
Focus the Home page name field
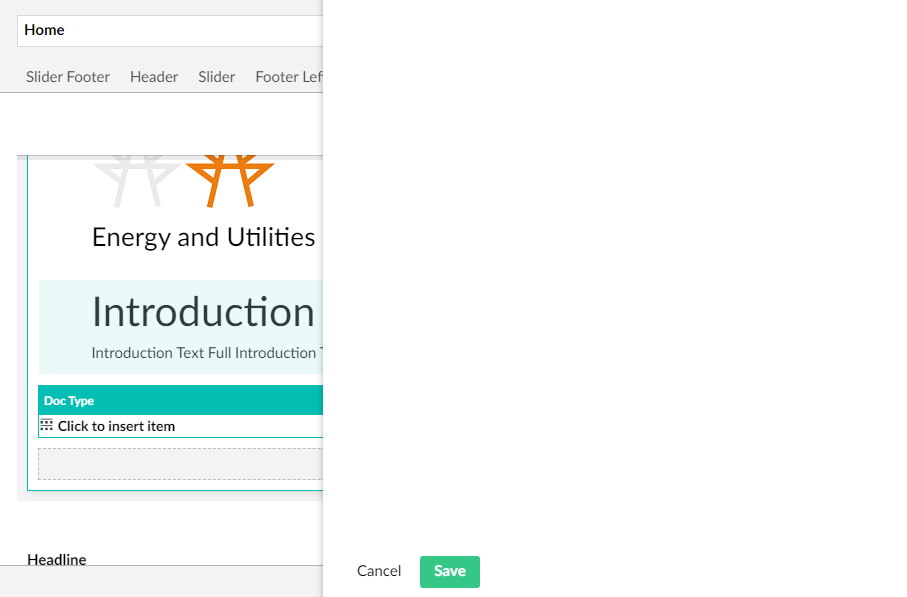170,31
